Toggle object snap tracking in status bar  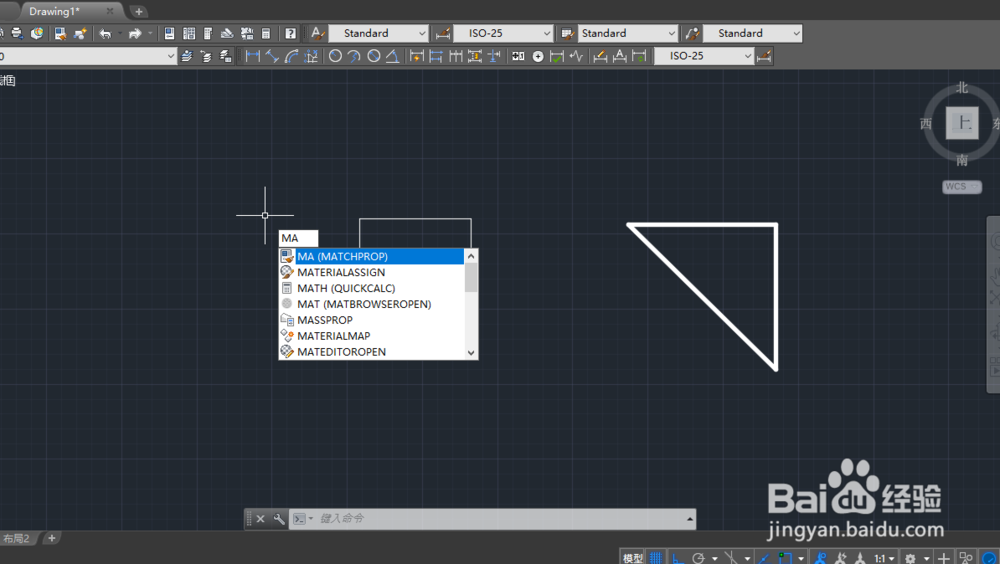point(765,558)
